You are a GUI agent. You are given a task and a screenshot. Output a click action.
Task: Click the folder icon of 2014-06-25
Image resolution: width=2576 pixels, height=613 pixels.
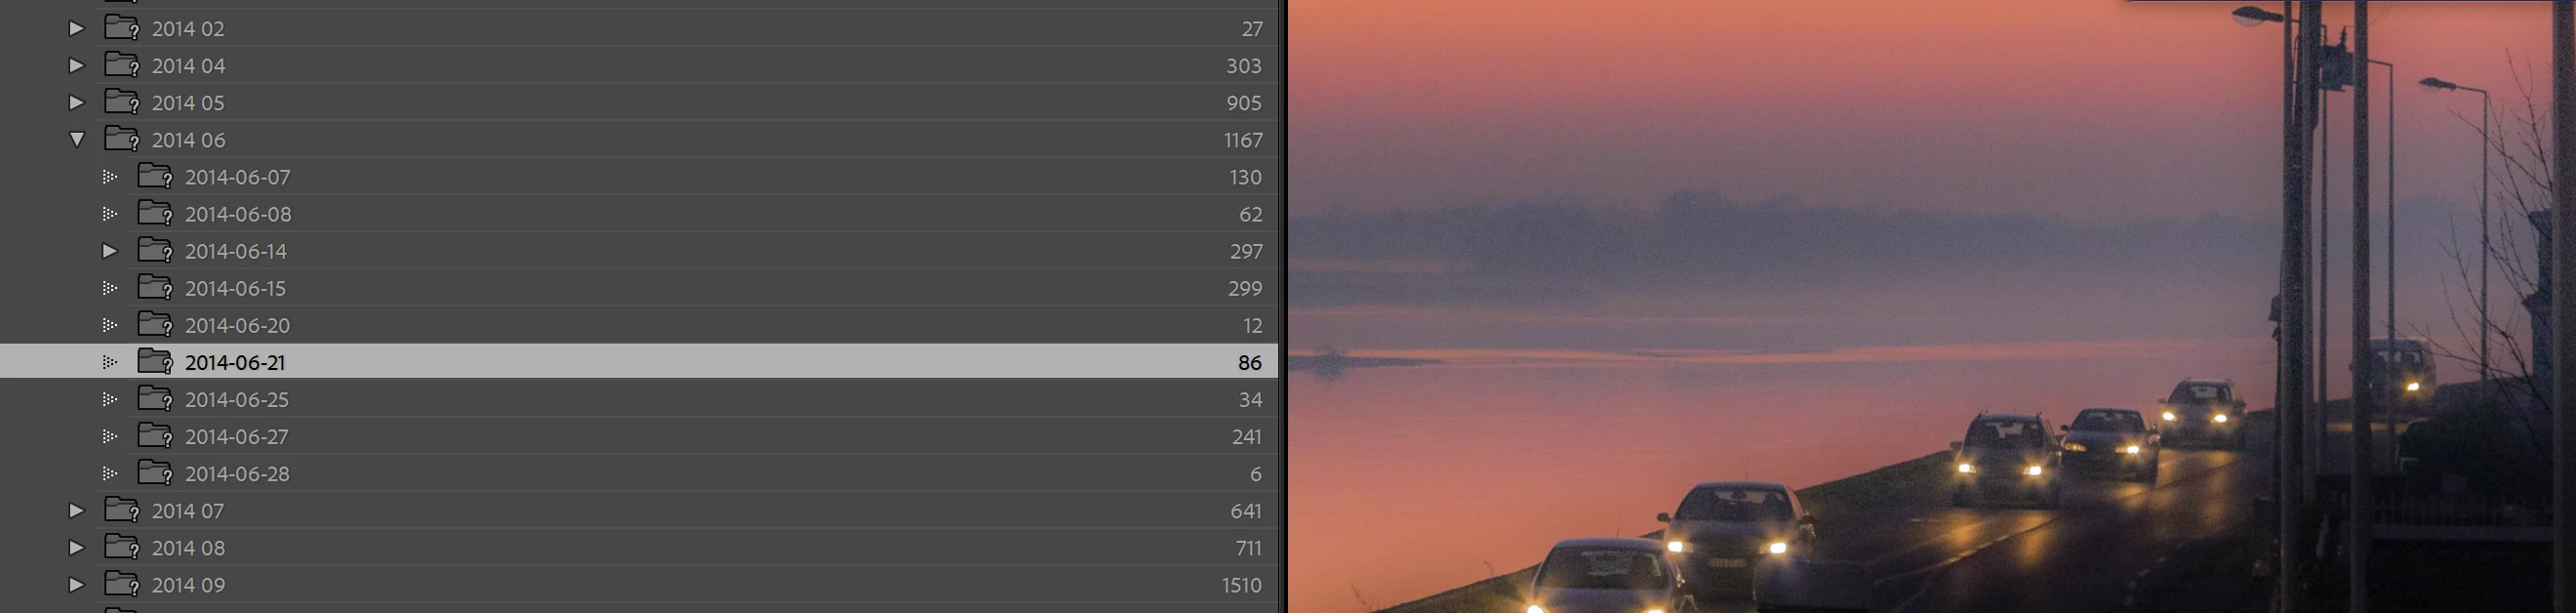tap(155, 398)
